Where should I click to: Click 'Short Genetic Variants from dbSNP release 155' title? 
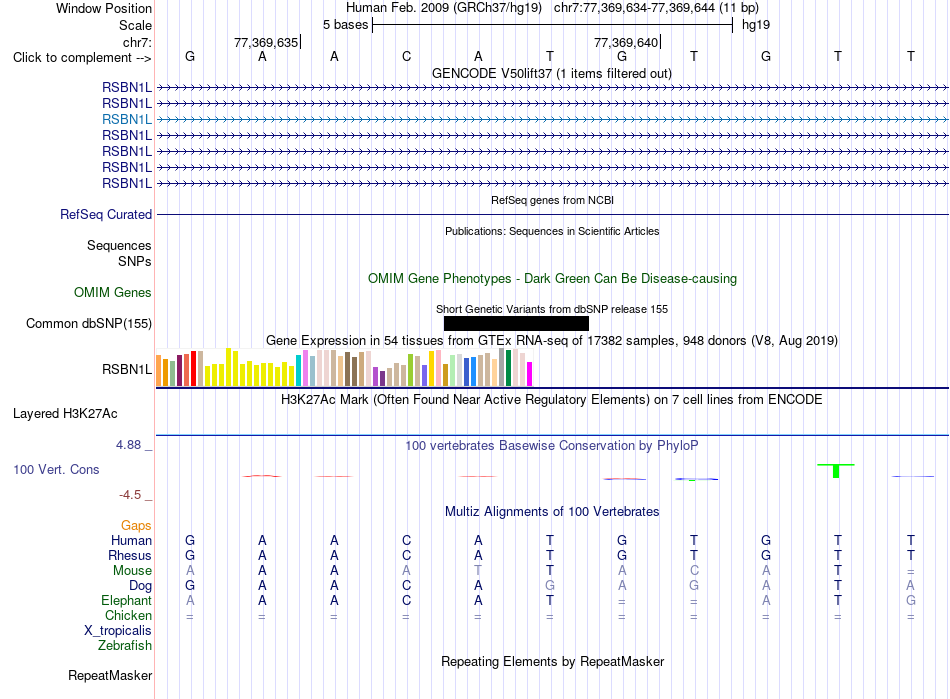point(552,309)
